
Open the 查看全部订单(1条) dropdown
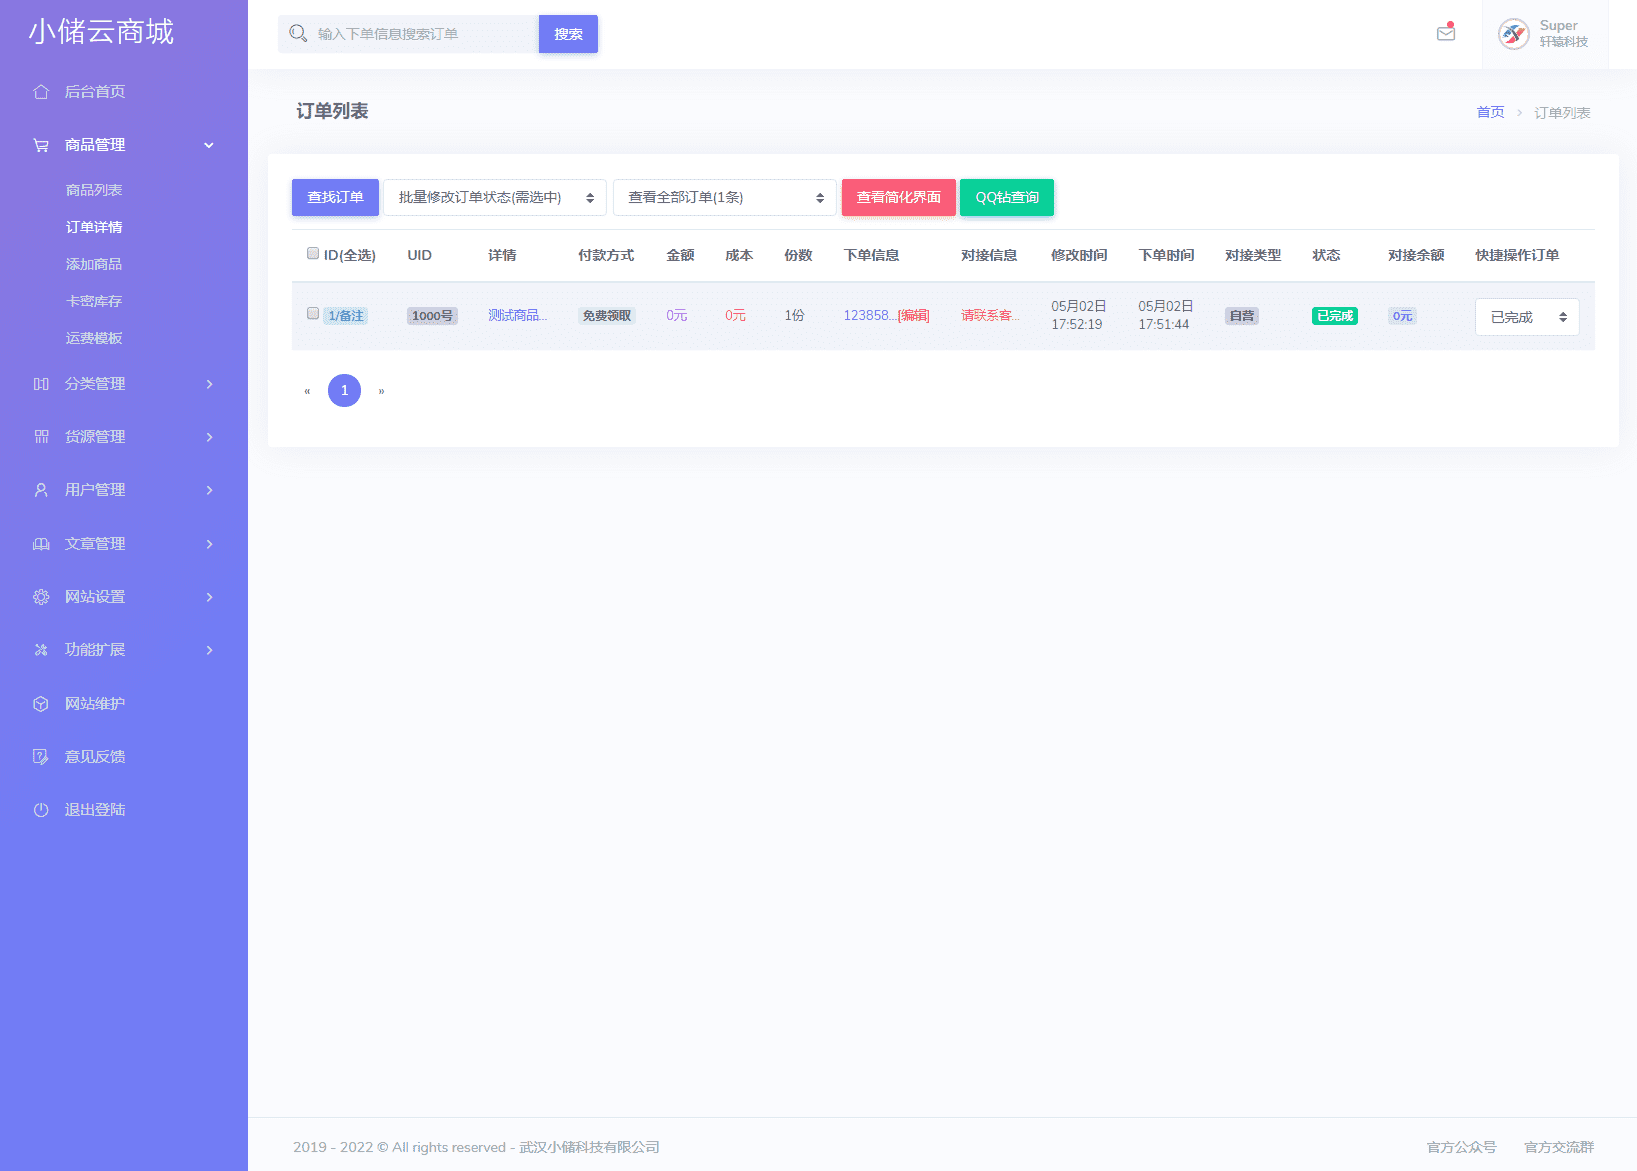click(725, 198)
